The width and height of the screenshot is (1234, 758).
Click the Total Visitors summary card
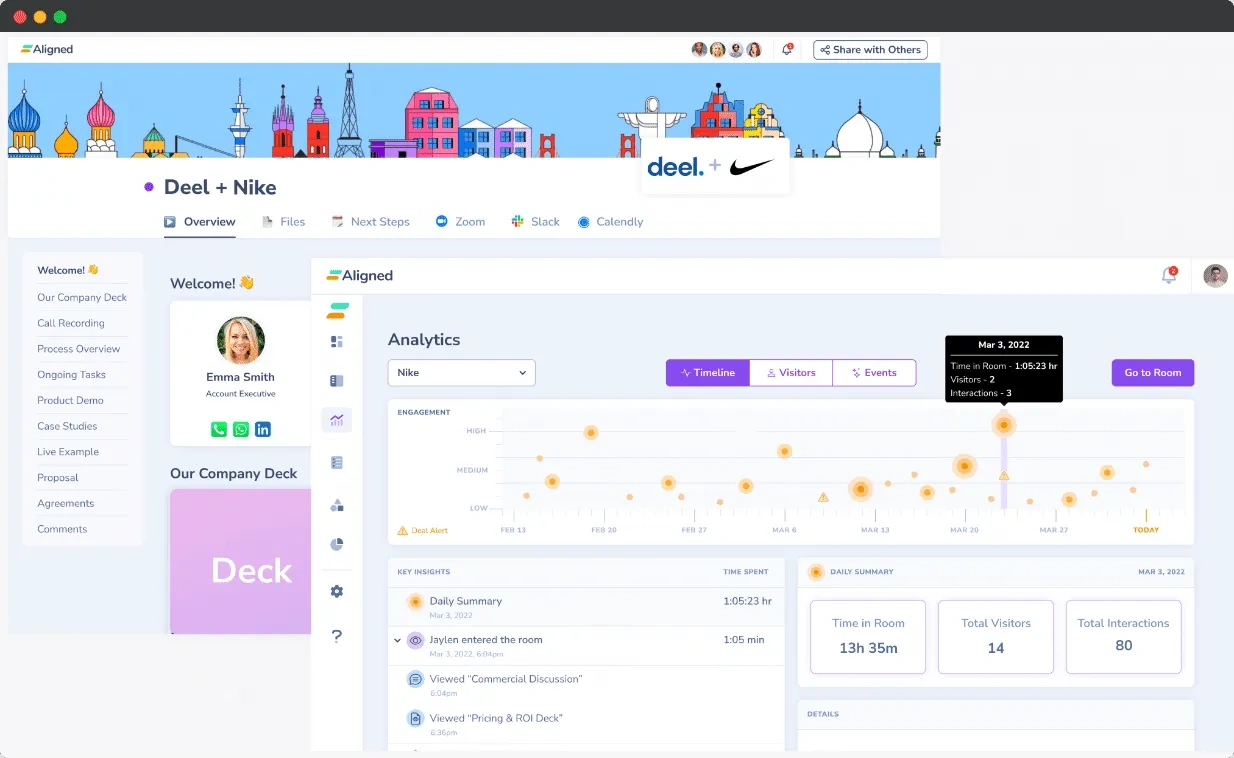996,637
